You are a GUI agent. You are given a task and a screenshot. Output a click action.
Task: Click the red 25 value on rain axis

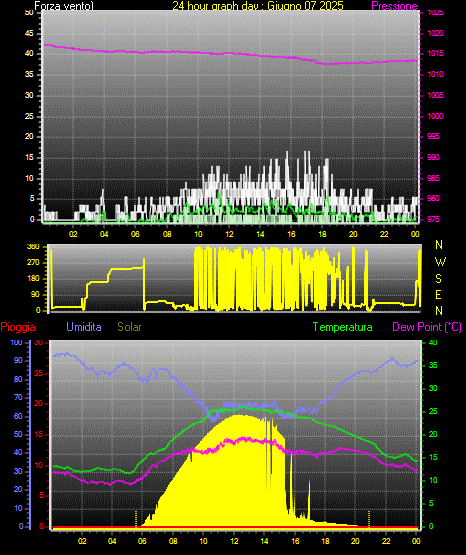pyautogui.click(x=39, y=373)
